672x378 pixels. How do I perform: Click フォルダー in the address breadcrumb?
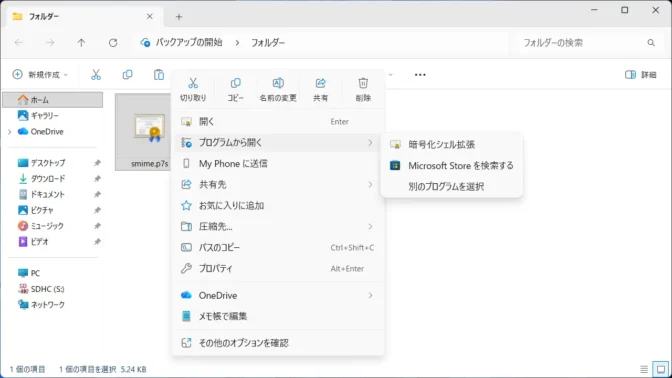pos(268,43)
